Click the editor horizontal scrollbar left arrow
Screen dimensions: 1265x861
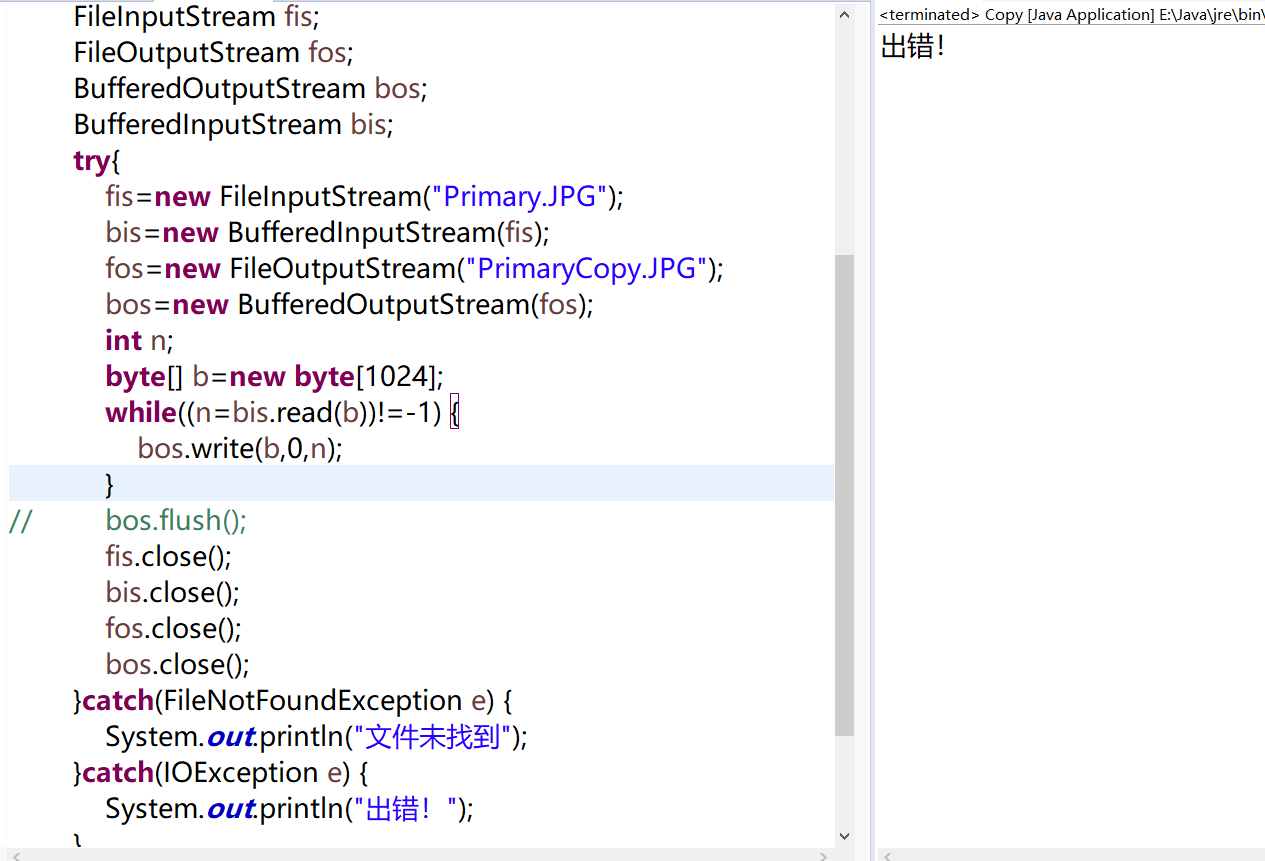(x=17, y=856)
